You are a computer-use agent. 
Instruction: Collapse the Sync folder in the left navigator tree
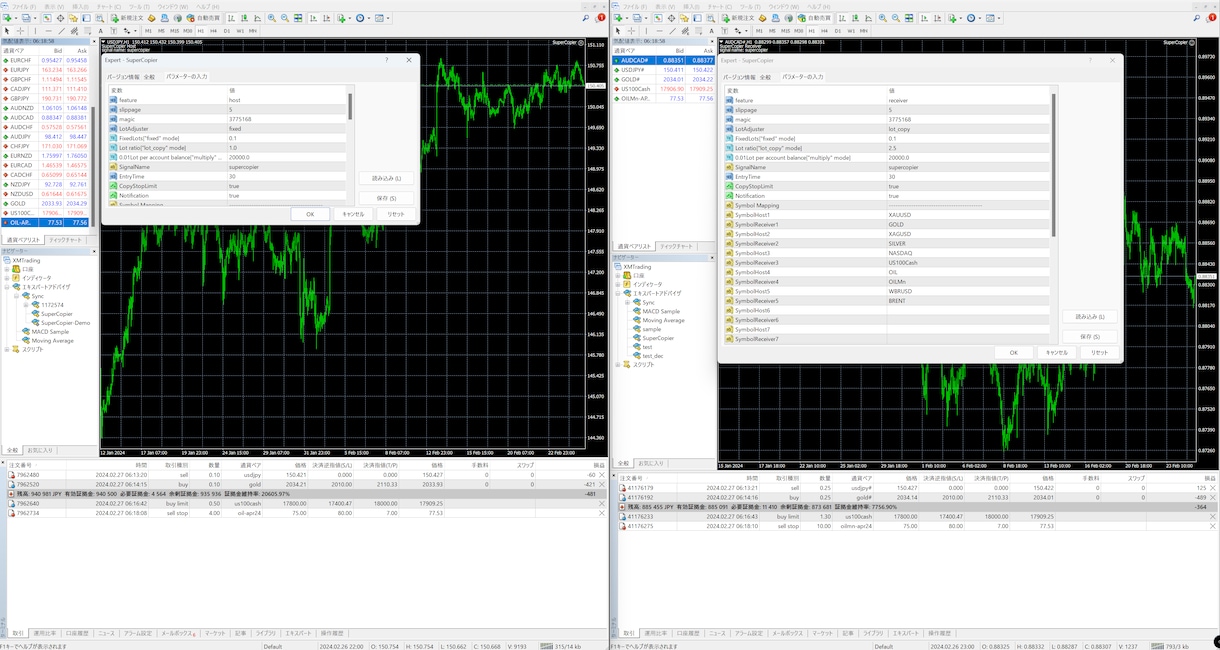(17, 296)
